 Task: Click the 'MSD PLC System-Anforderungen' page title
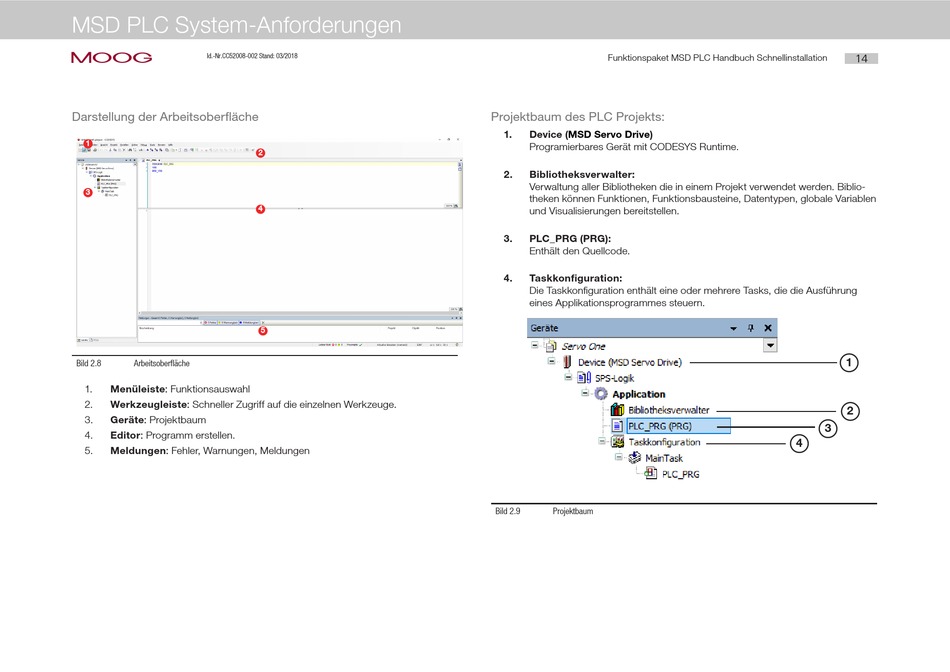[x=236, y=25]
